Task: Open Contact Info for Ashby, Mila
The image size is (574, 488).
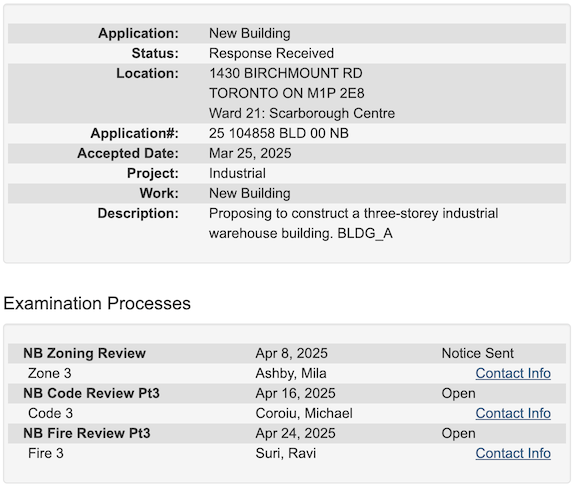Action: pos(513,373)
